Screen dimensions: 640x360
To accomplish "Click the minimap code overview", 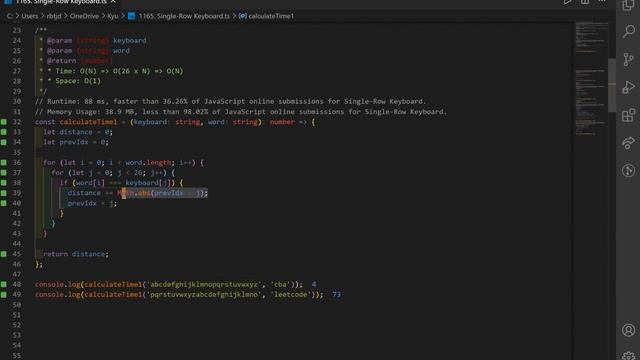I will click(591, 78).
